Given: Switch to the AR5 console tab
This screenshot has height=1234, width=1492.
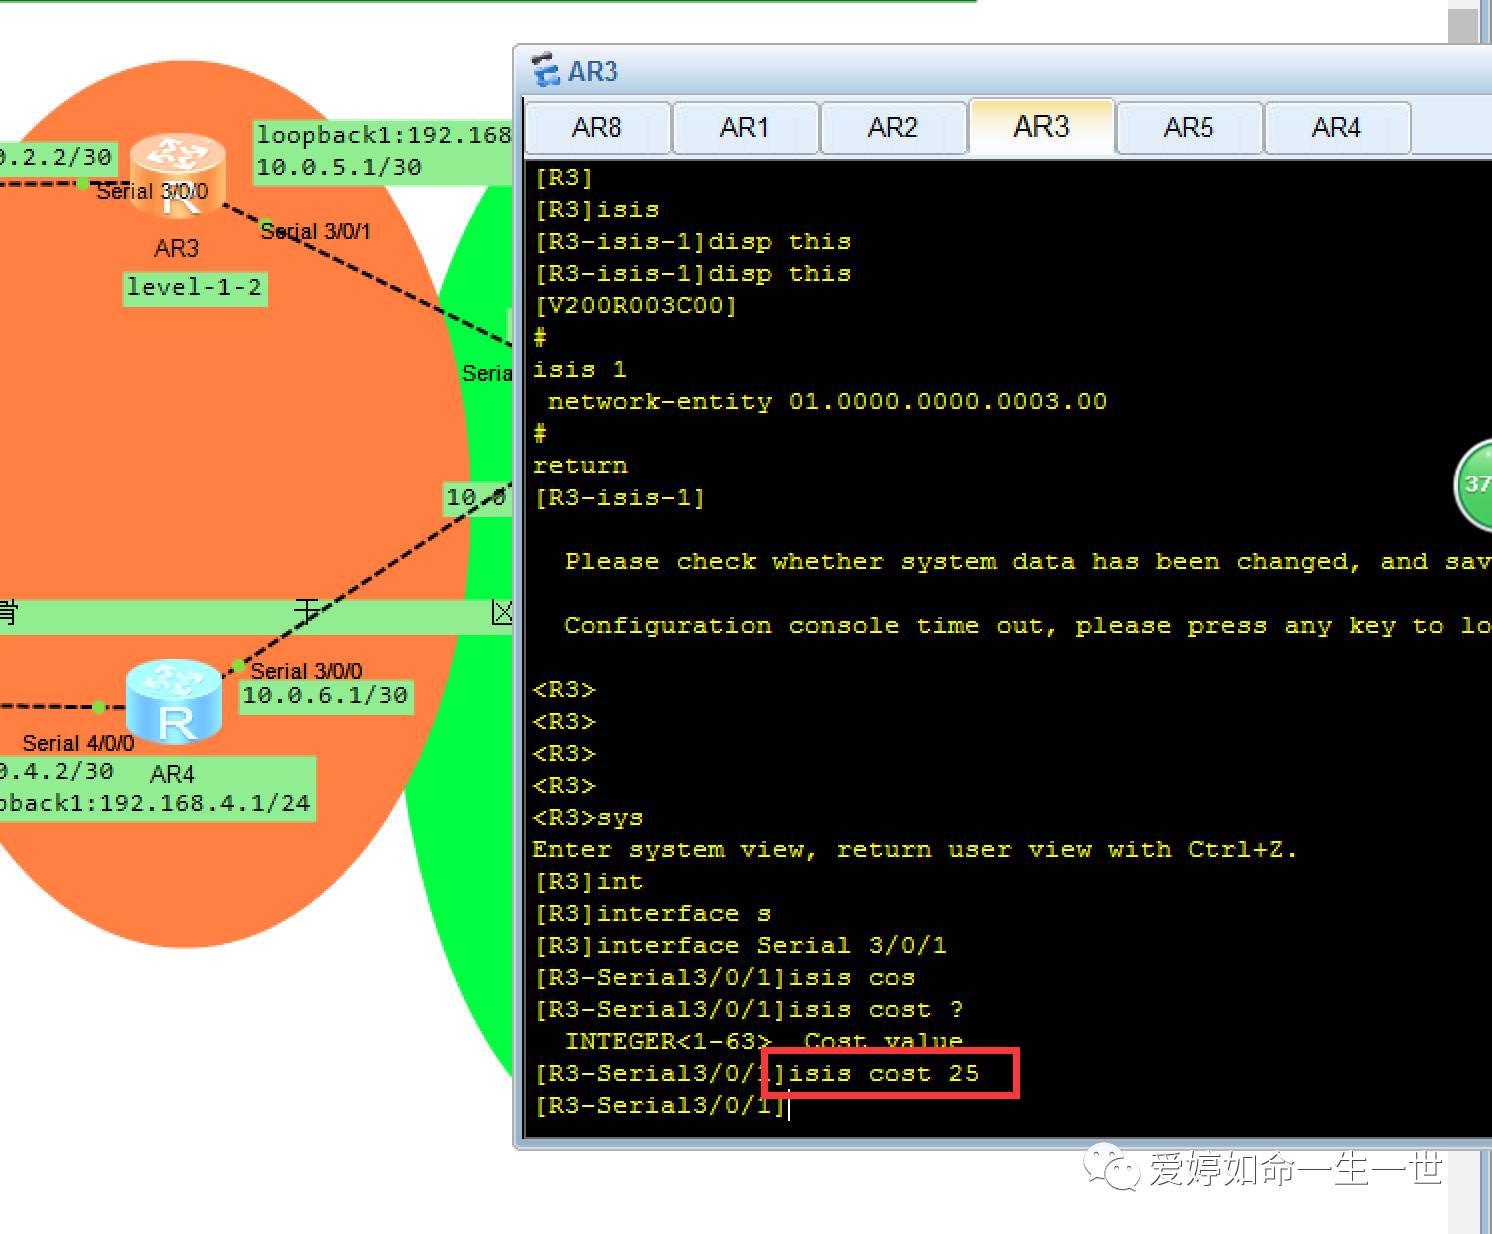Looking at the screenshot, I should click(1189, 128).
